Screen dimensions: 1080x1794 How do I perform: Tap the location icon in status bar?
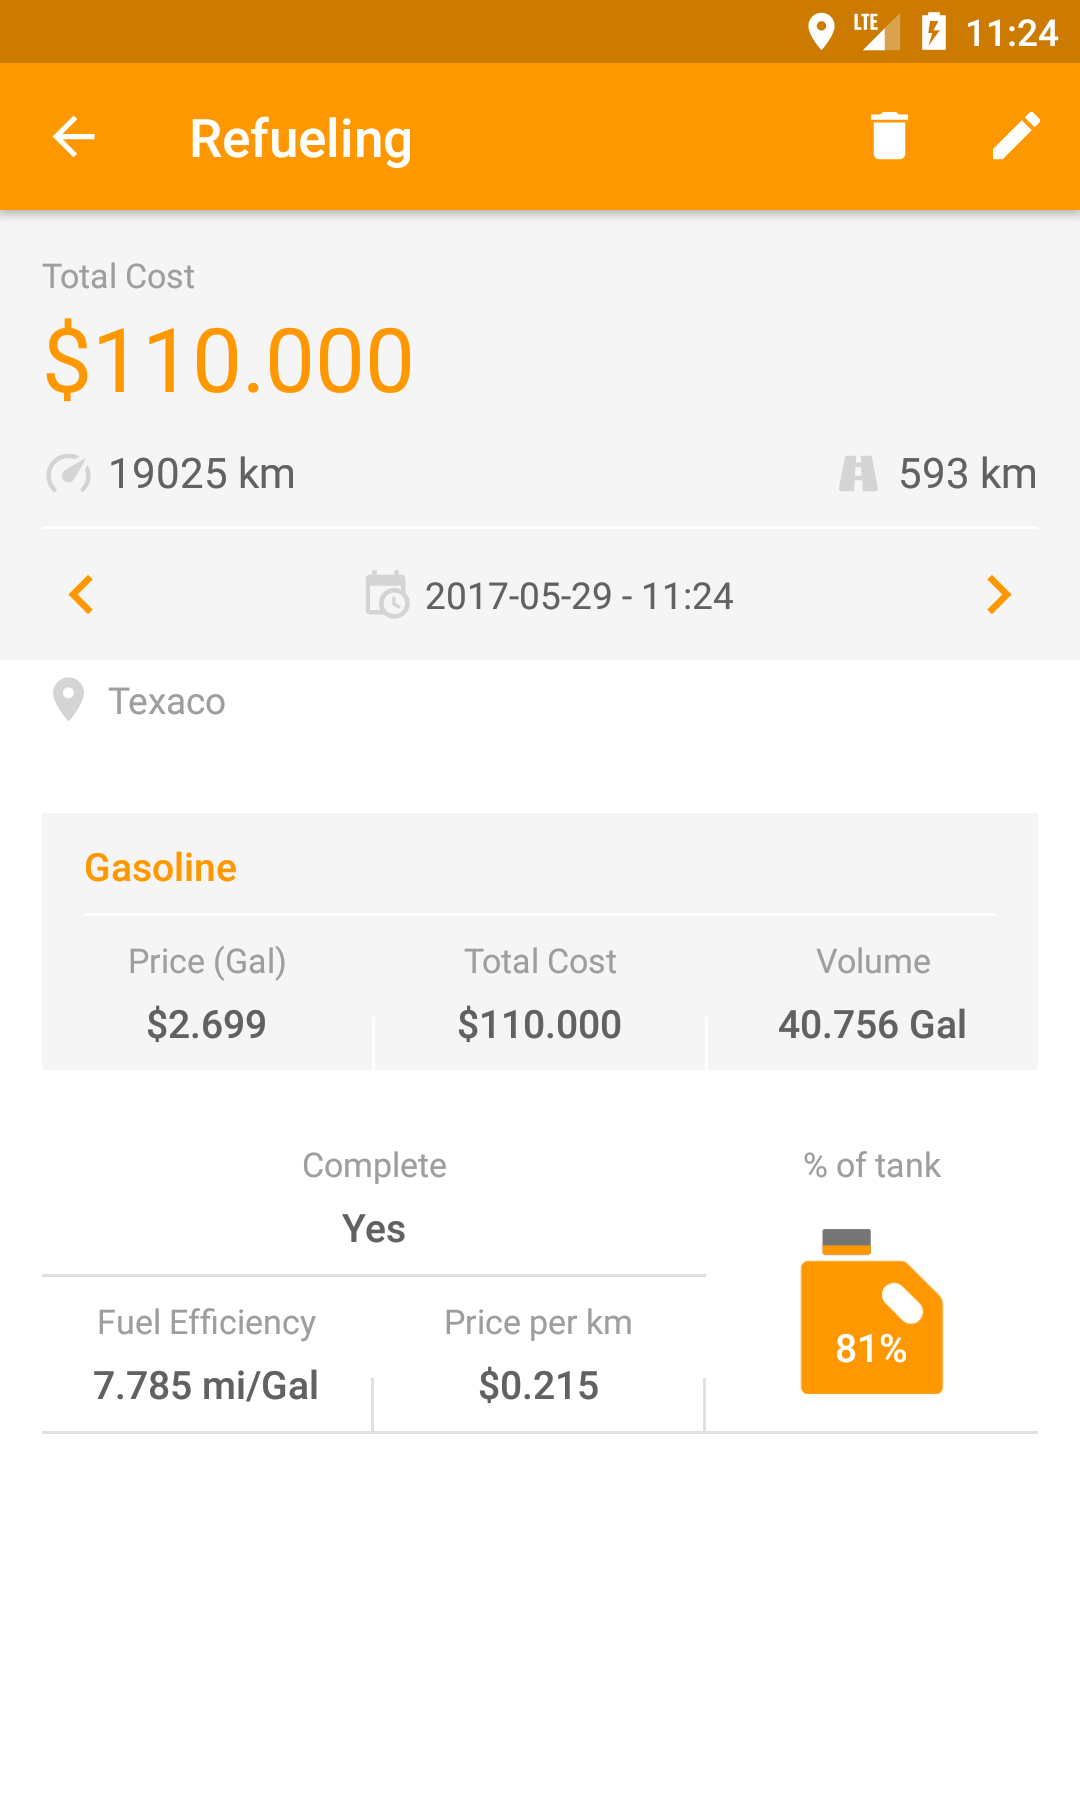tap(821, 32)
